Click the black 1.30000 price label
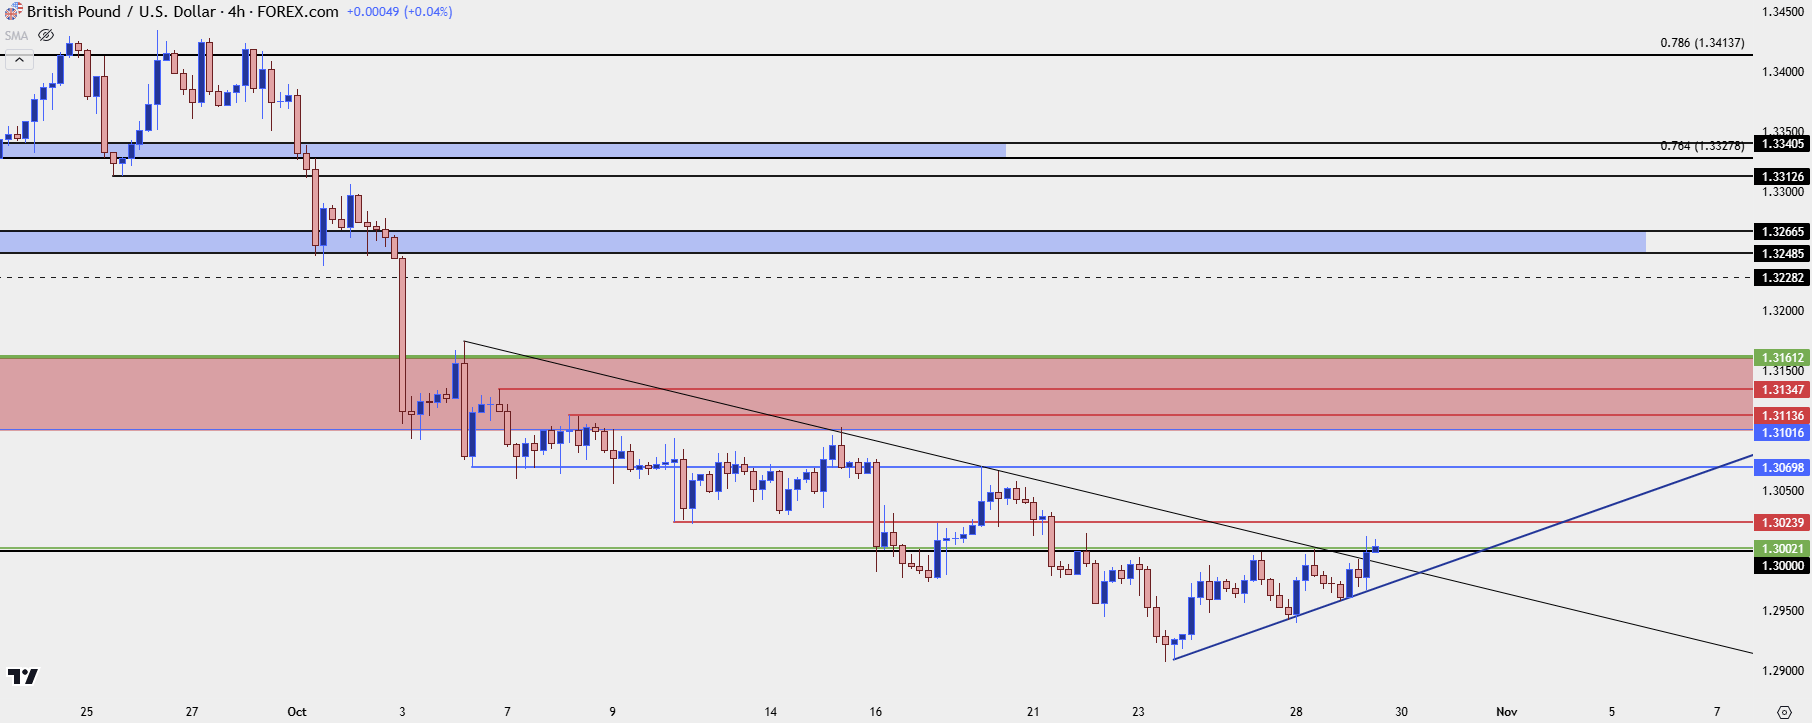Viewport: 1812px width, 723px height. click(1783, 566)
